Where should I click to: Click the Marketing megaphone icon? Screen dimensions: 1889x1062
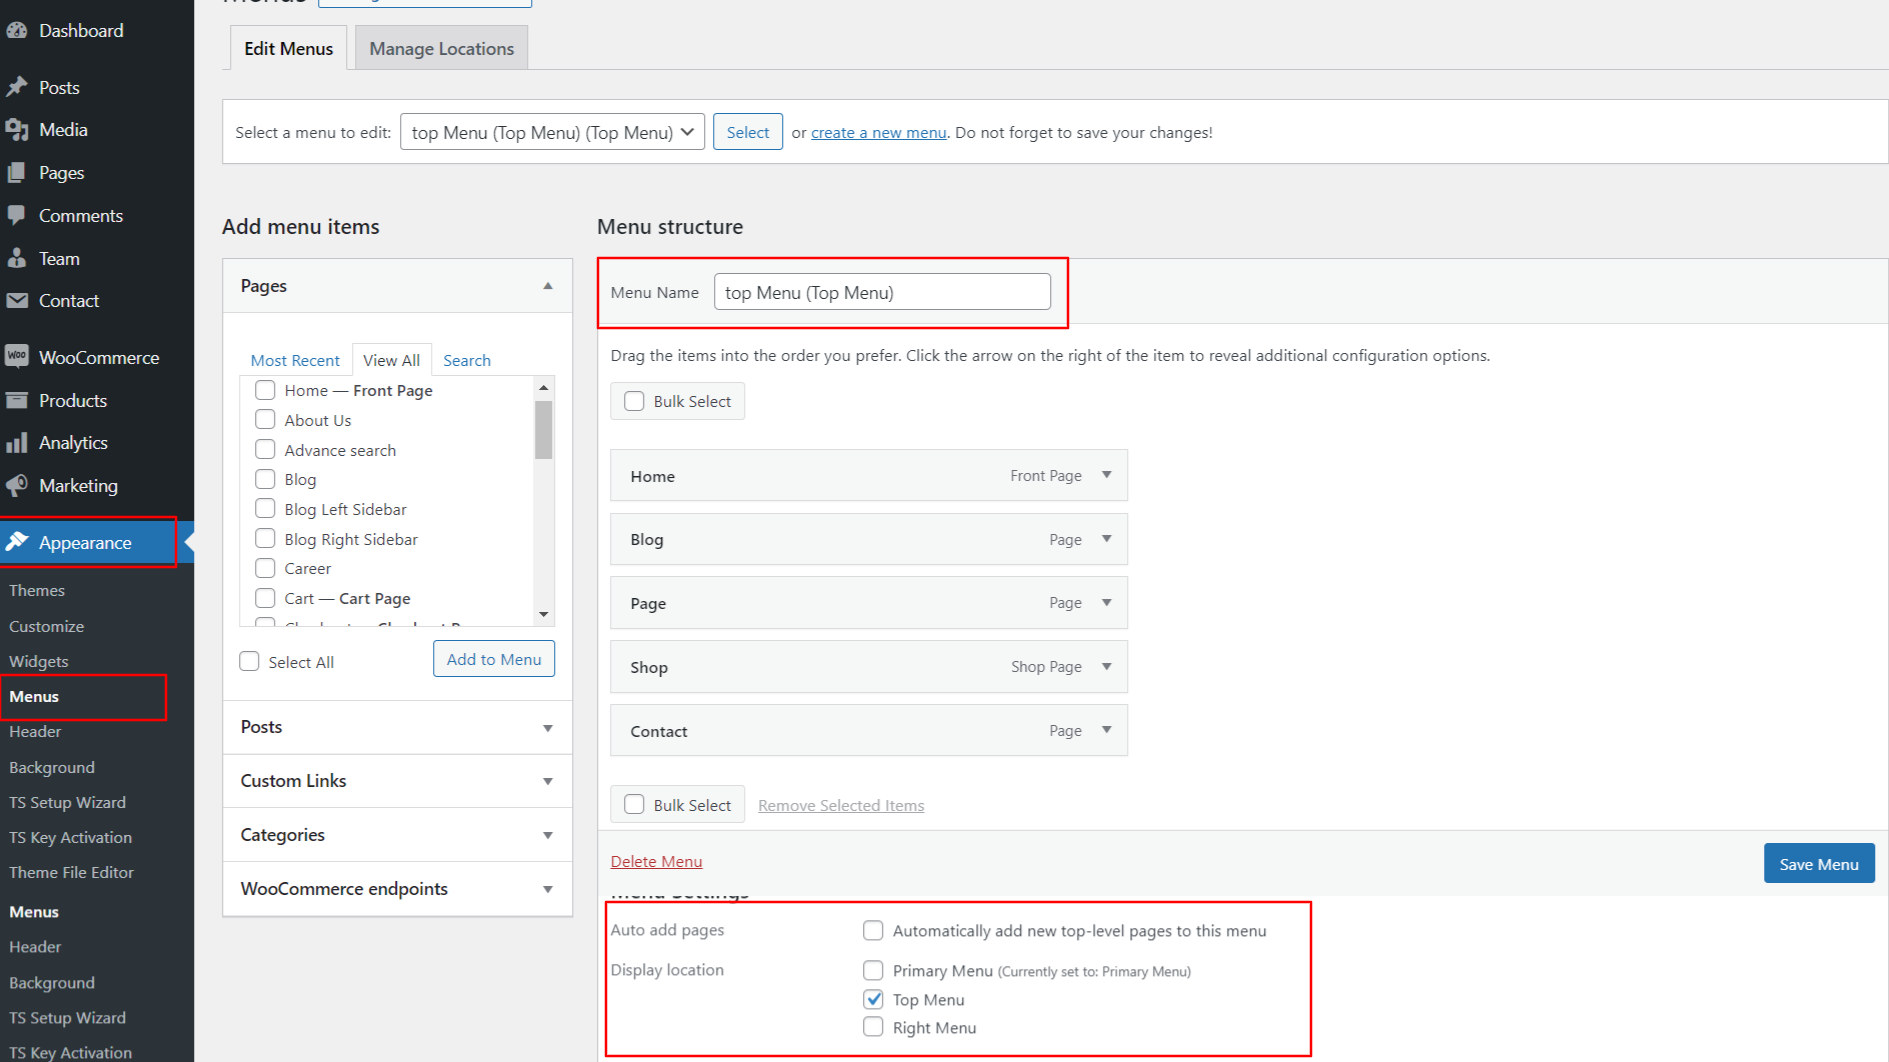click(17, 486)
